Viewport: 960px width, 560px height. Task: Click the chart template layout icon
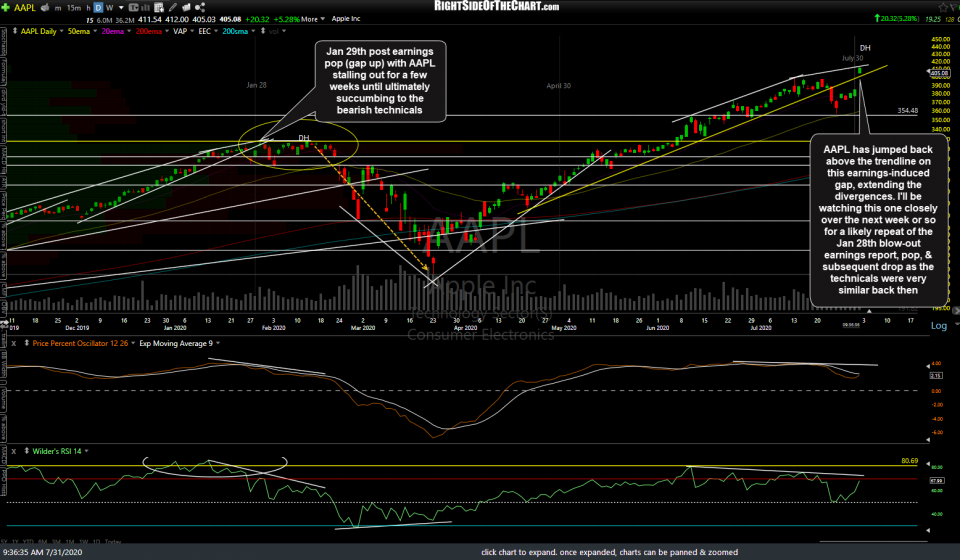click(x=133, y=8)
